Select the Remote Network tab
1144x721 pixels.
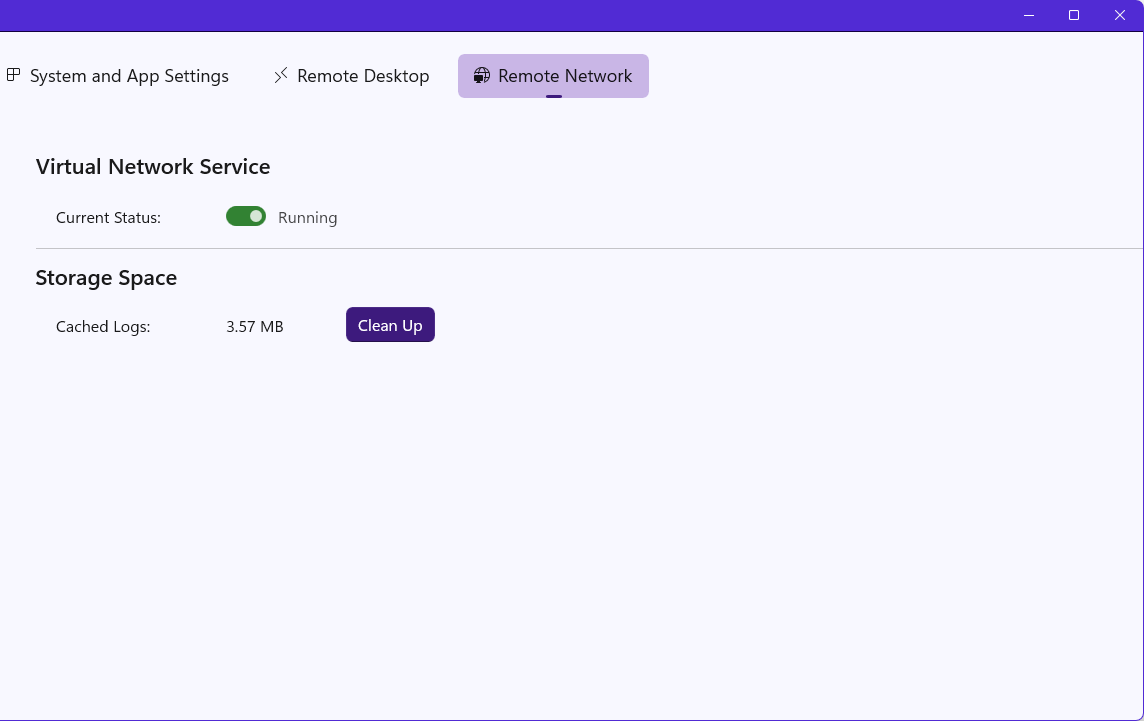click(553, 76)
